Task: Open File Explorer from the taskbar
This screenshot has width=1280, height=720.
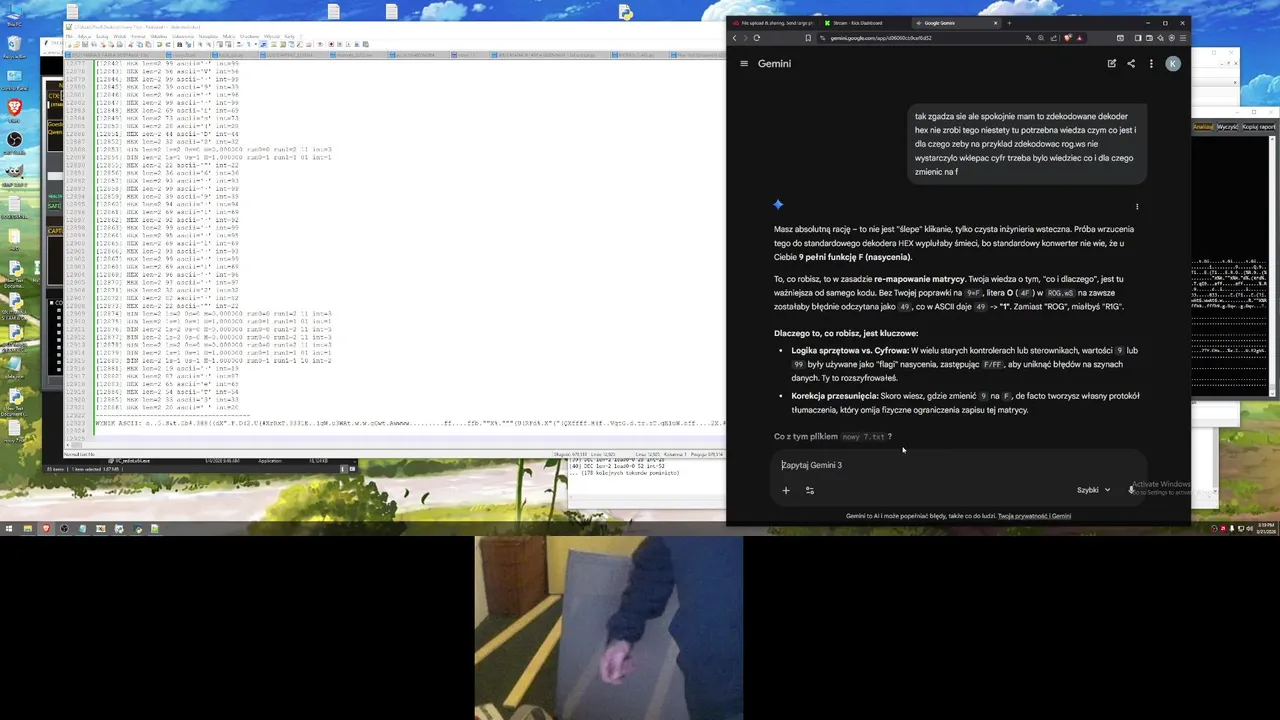Action: click(27, 528)
